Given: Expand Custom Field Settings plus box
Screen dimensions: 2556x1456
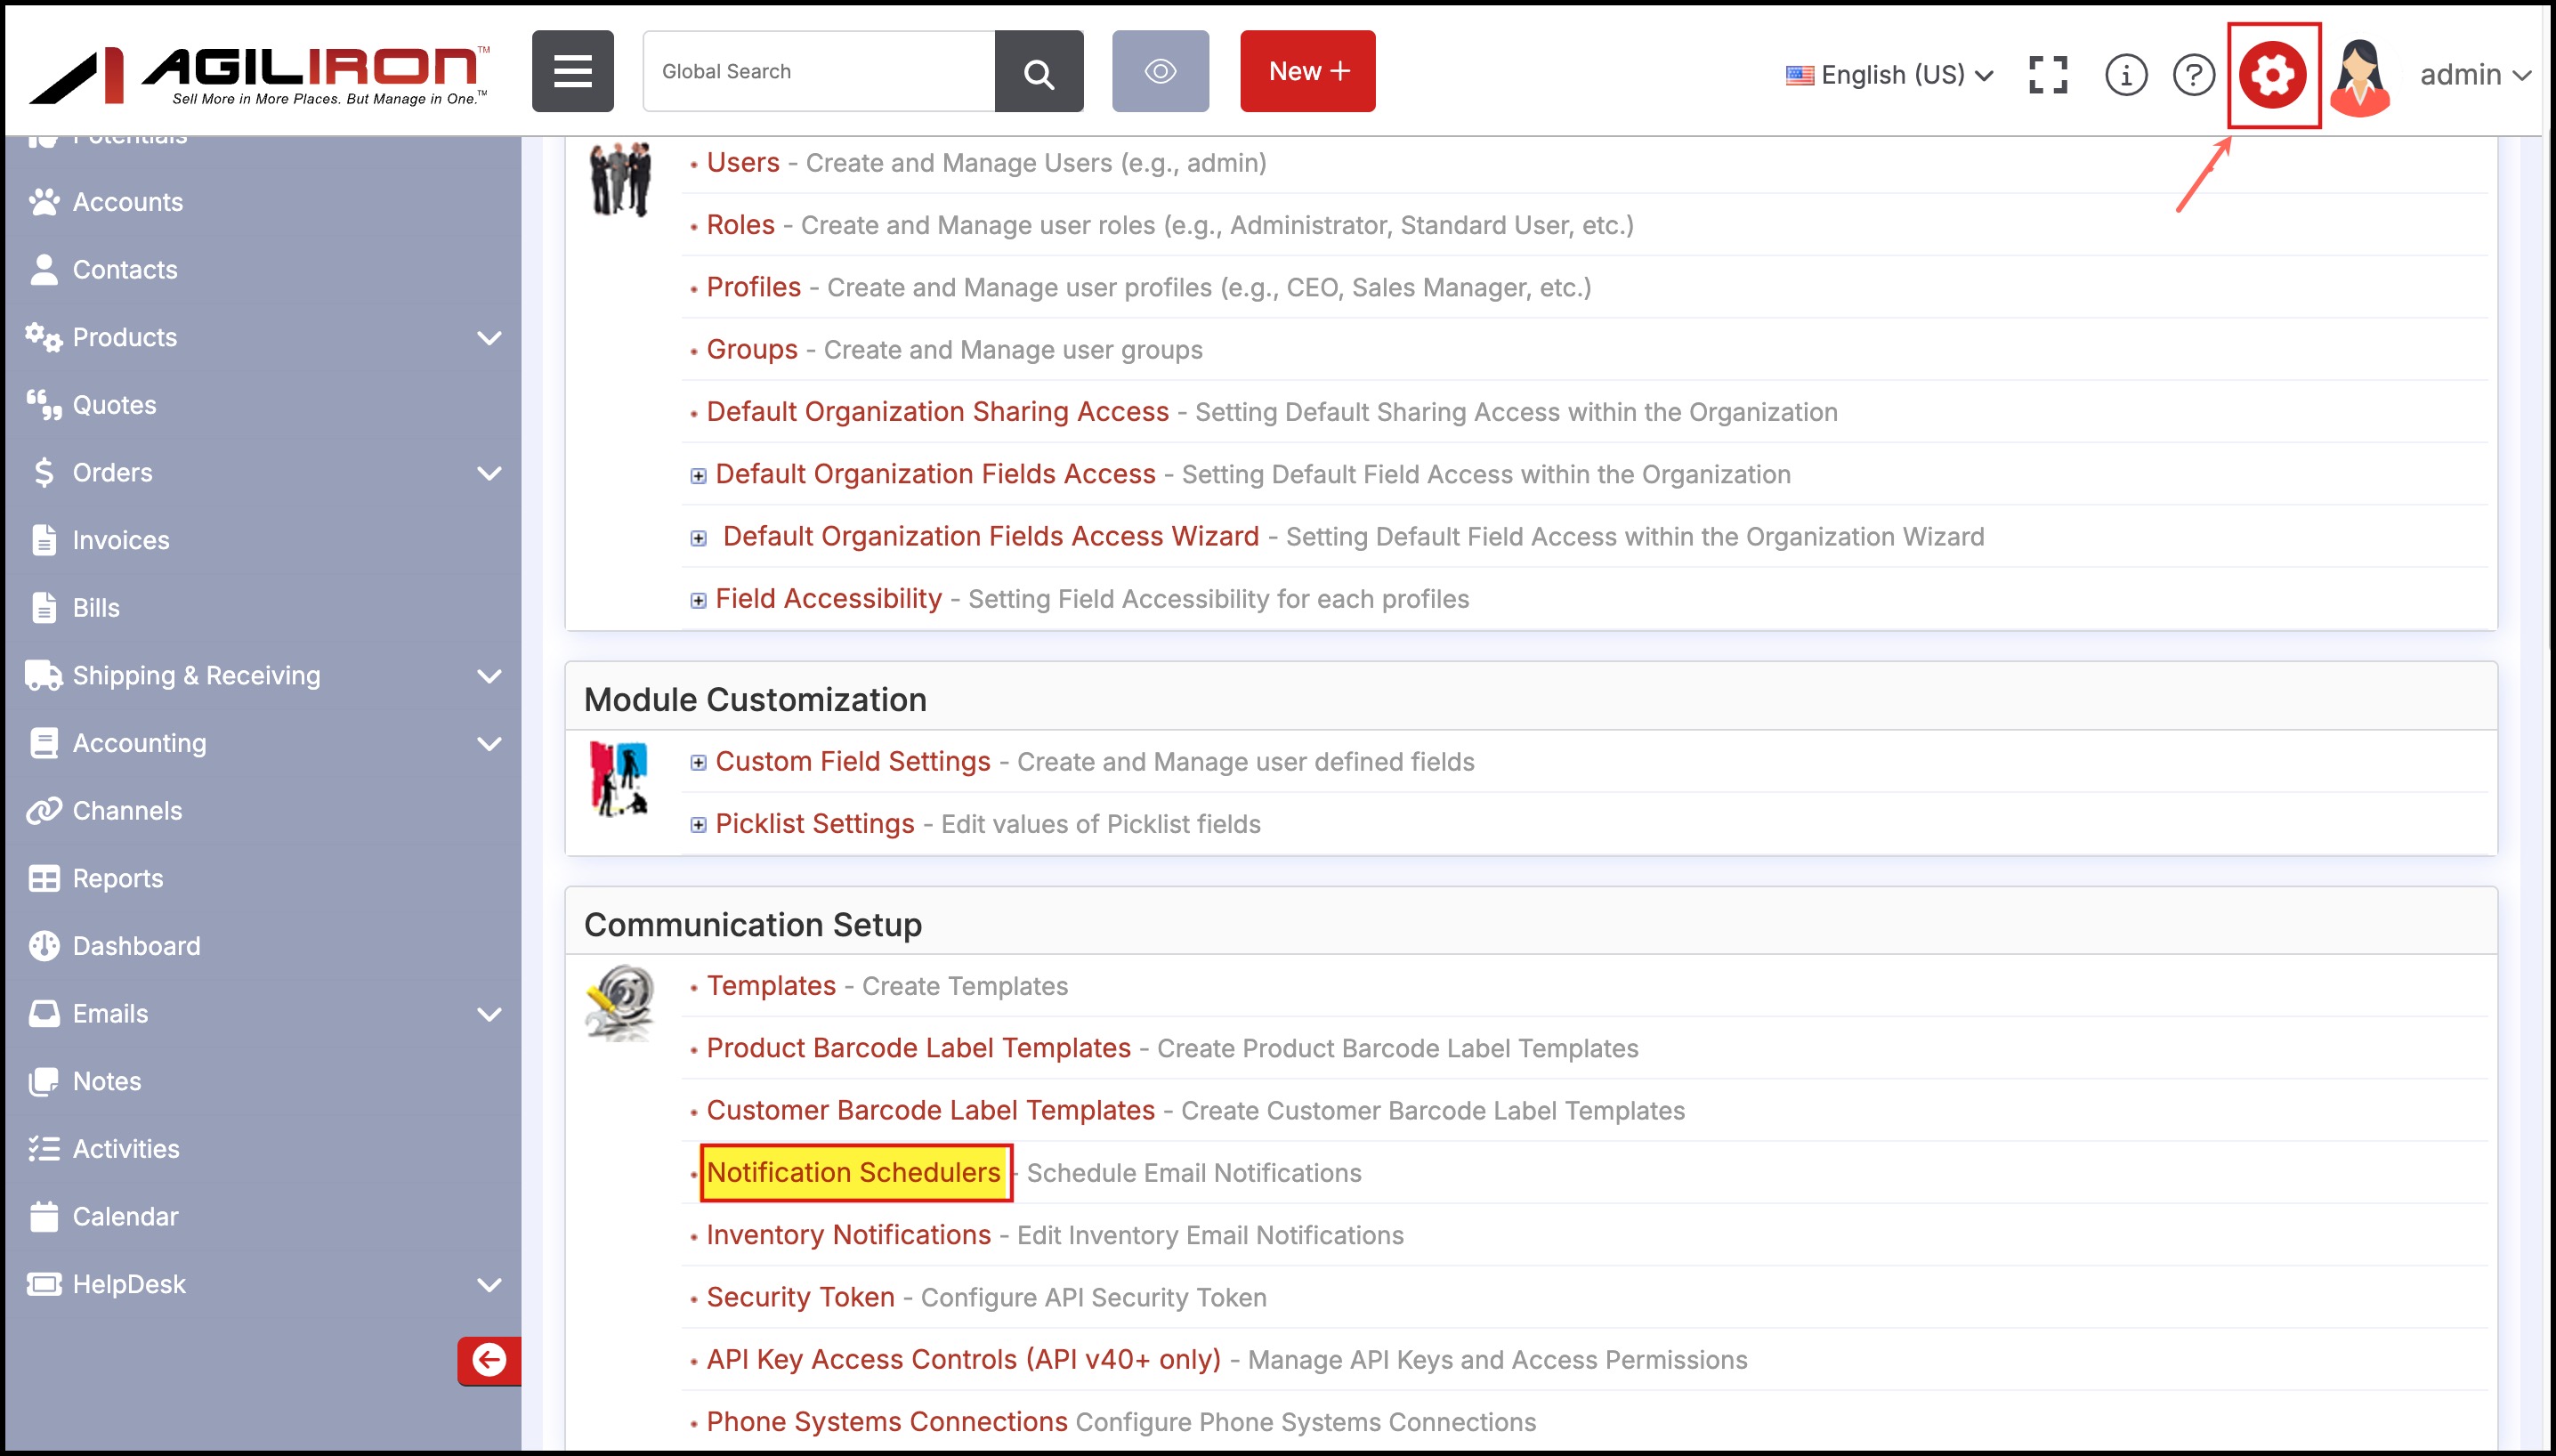Looking at the screenshot, I should [698, 762].
